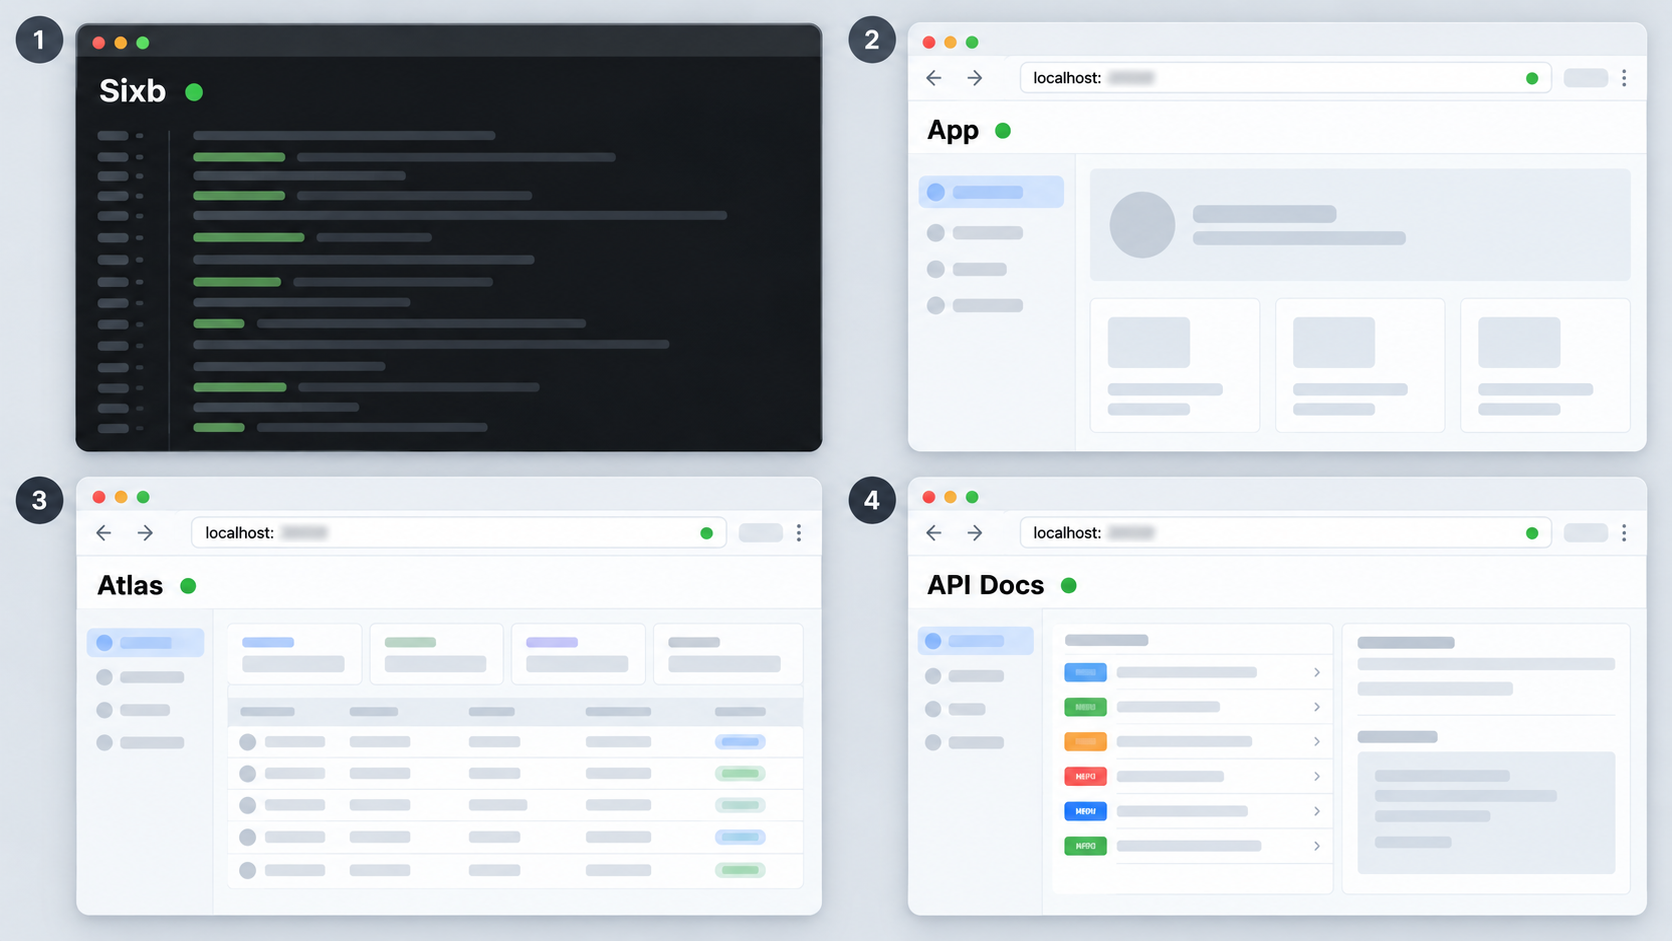Click the orange method badge in API Docs

pyautogui.click(x=1085, y=741)
